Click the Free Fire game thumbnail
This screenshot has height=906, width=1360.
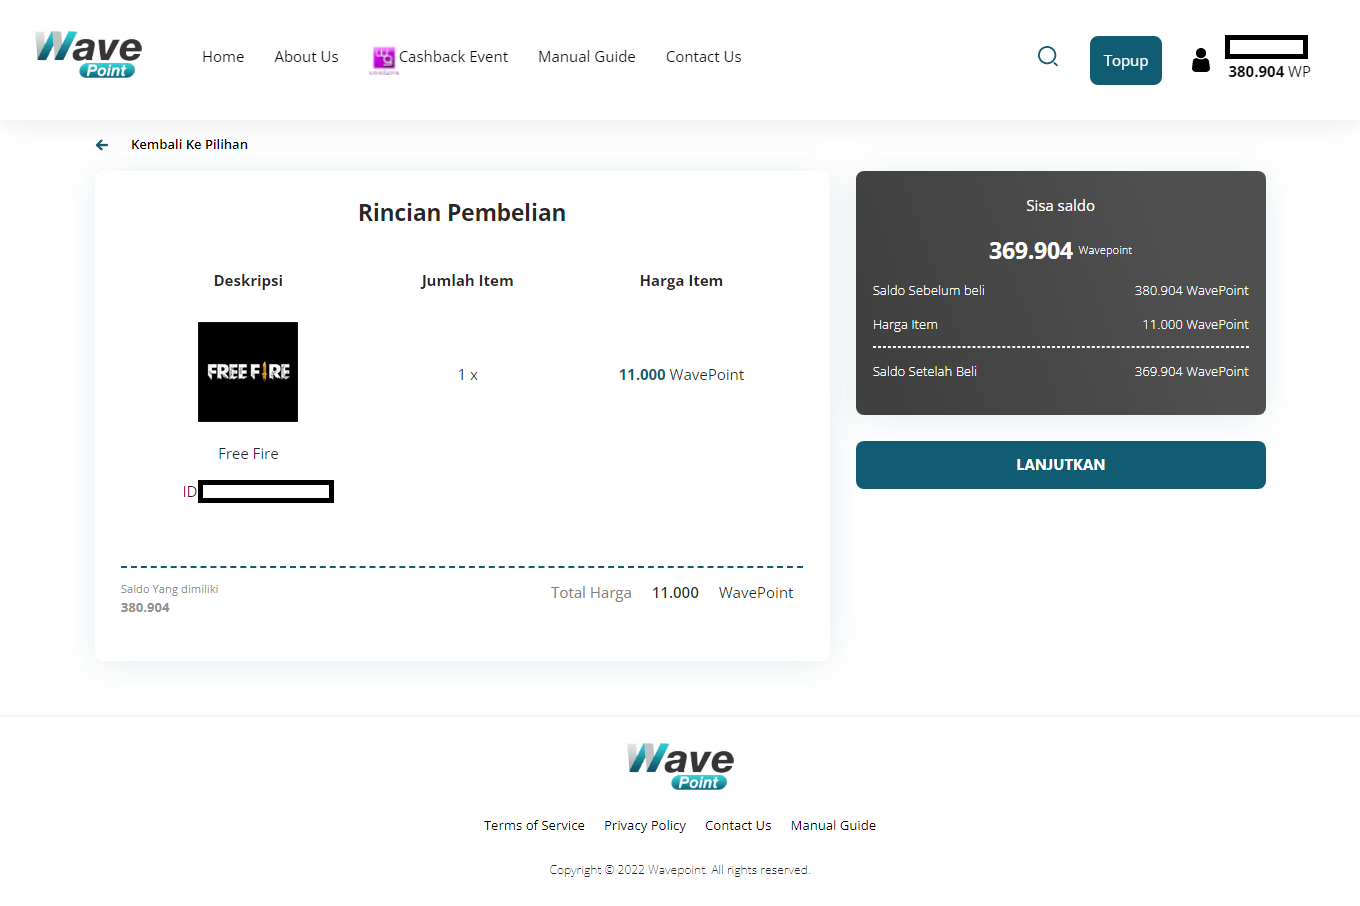click(248, 372)
